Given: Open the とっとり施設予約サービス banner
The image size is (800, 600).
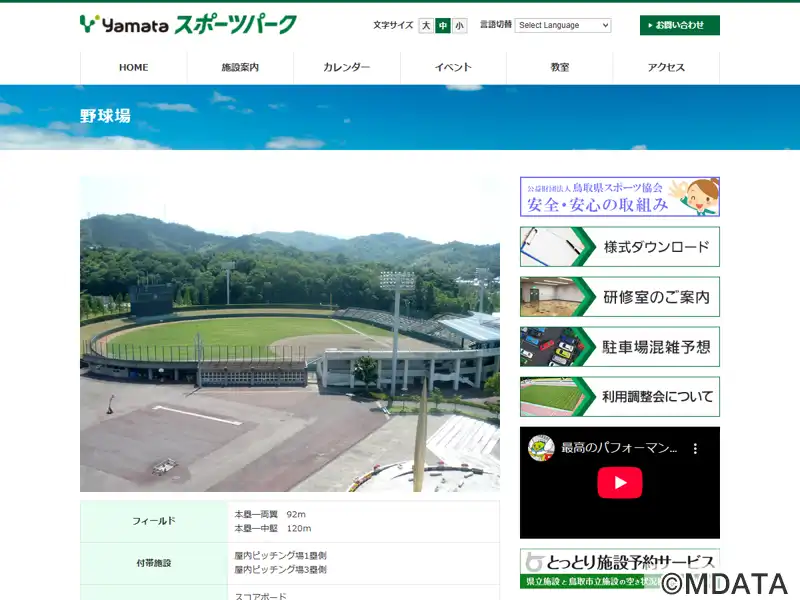Looking at the screenshot, I should coord(620,569).
